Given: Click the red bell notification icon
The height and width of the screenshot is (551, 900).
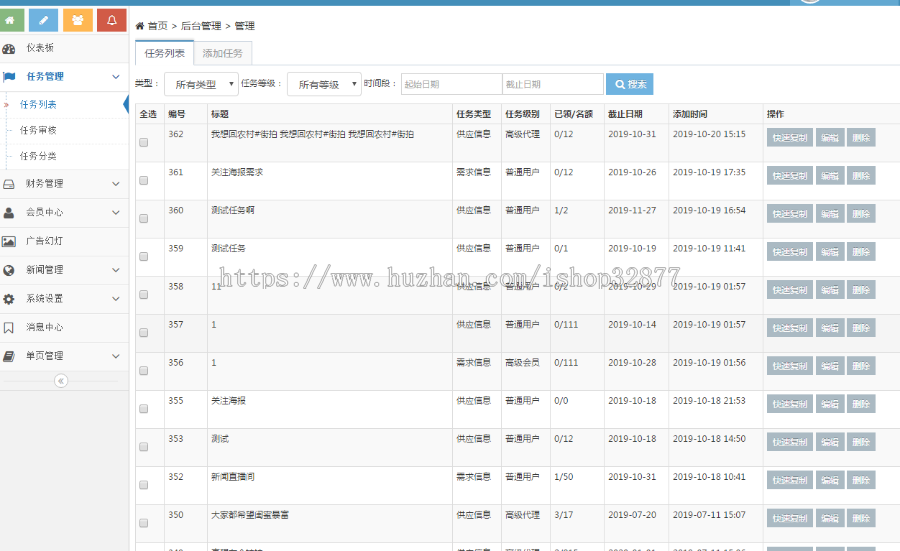Looking at the screenshot, I should [112, 21].
